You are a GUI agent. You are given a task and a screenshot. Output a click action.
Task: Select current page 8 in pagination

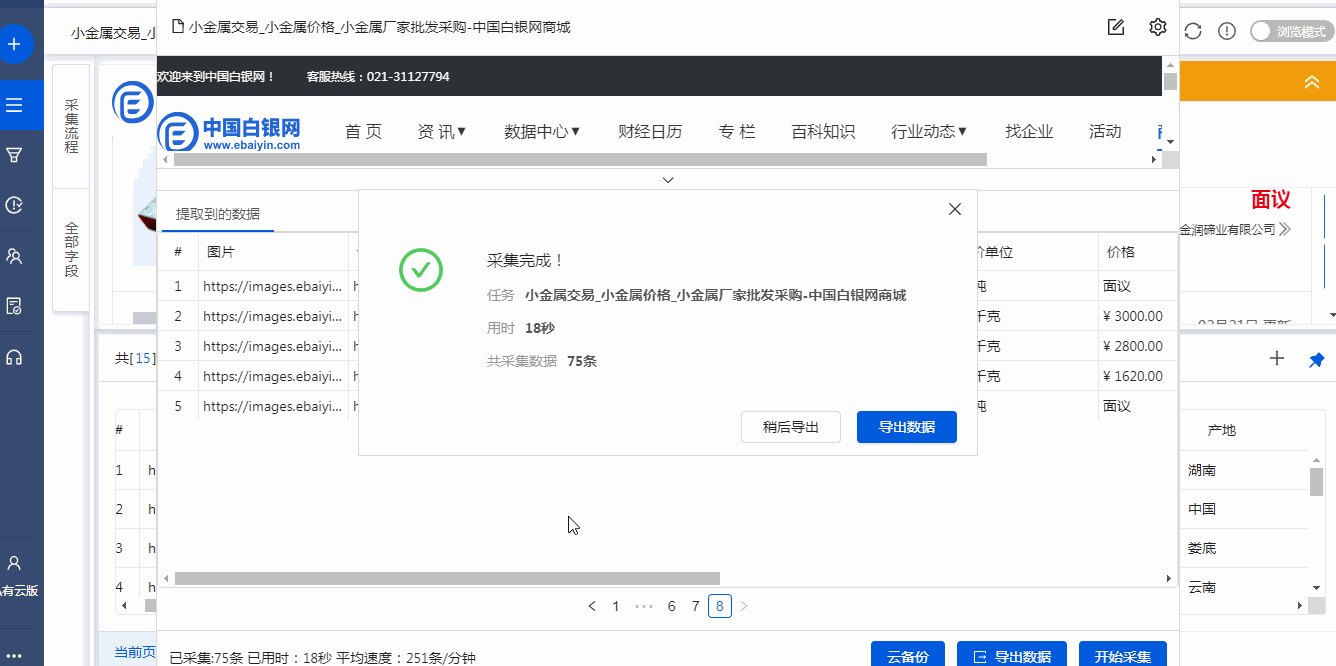[720, 606]
